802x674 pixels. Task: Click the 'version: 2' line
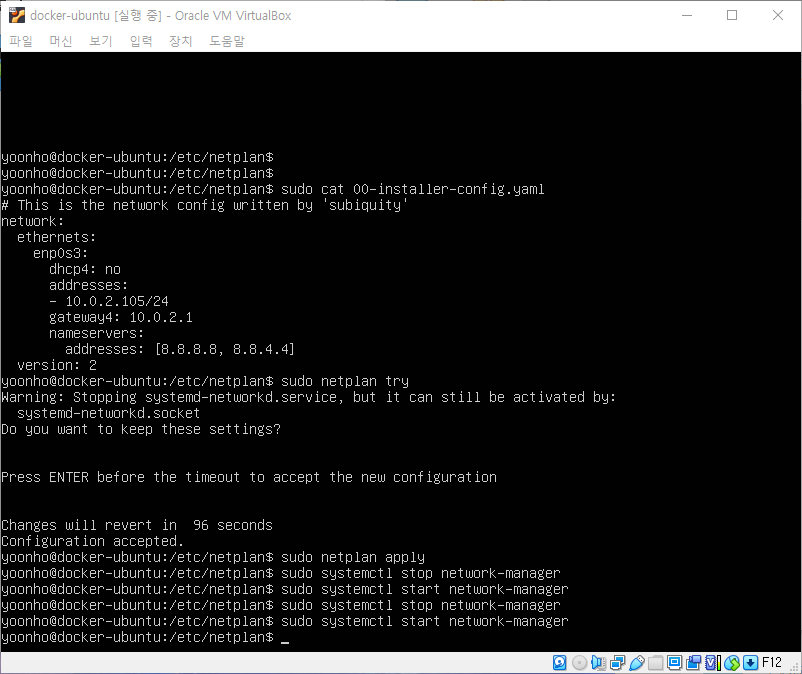point(57,365)
